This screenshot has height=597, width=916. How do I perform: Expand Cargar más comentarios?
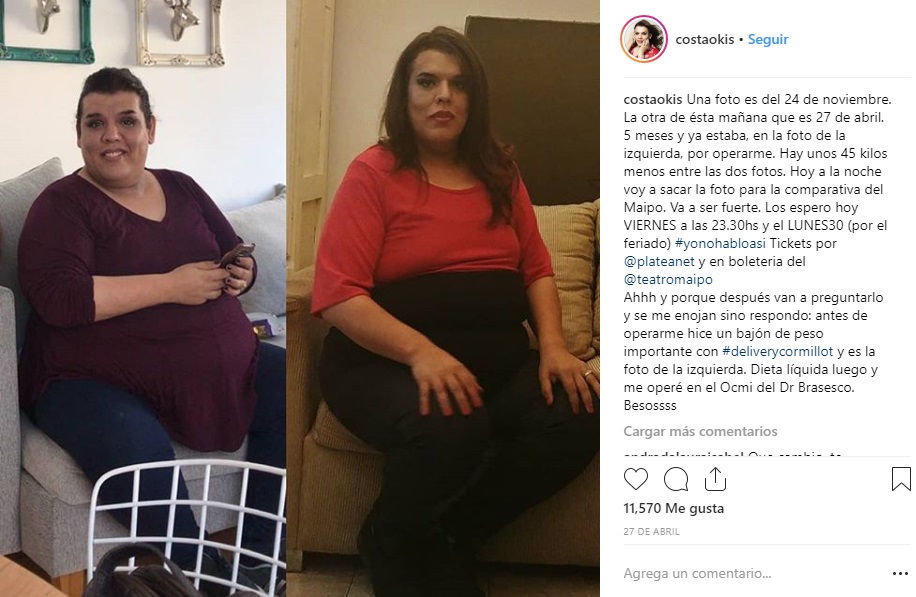[700, 432]
